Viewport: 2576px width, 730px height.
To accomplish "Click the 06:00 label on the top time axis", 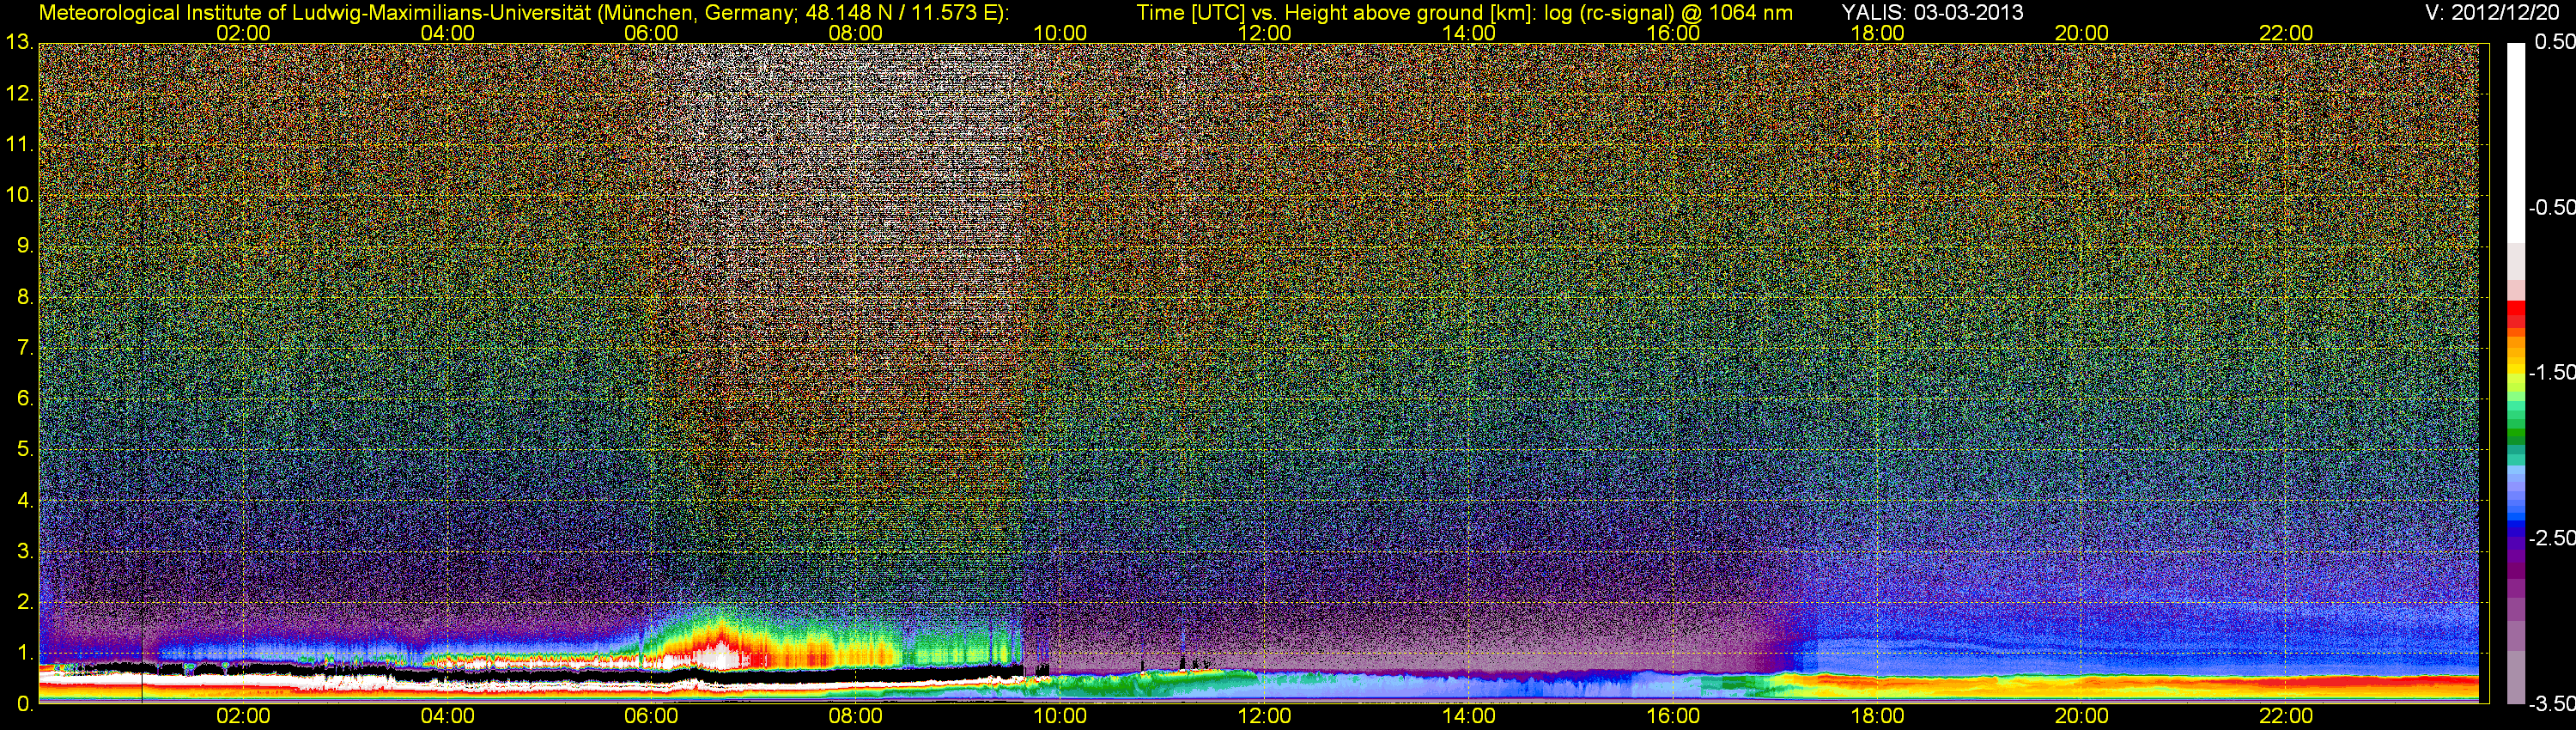I will click(651, 33).
